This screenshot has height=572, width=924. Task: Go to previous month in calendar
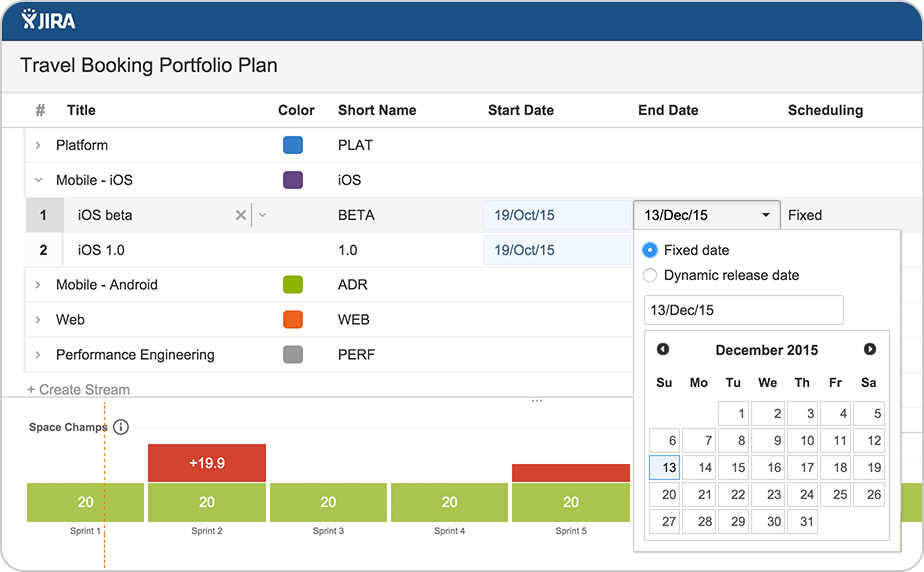pyautogui.click(x=662, y=349)
